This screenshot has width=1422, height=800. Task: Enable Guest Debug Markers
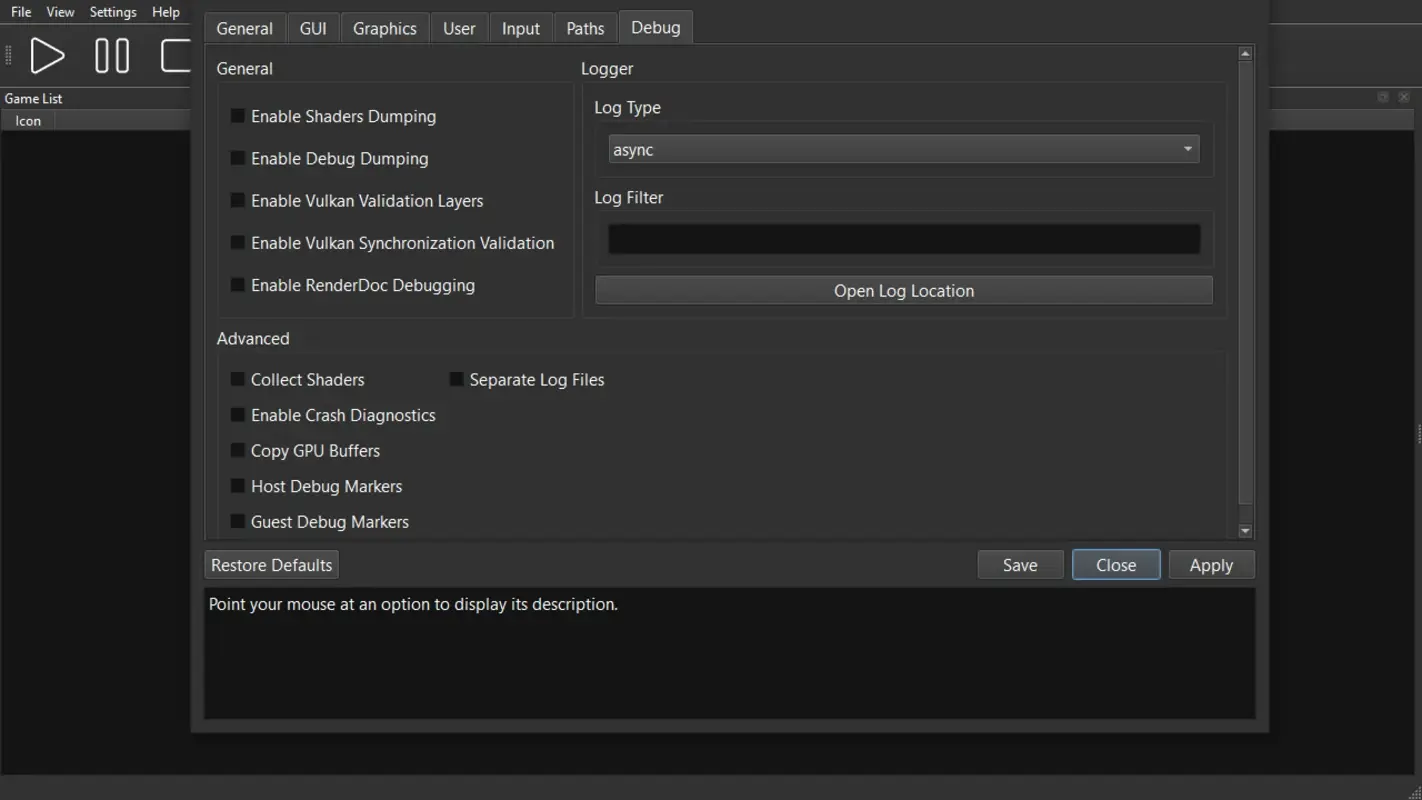[237, 521]
